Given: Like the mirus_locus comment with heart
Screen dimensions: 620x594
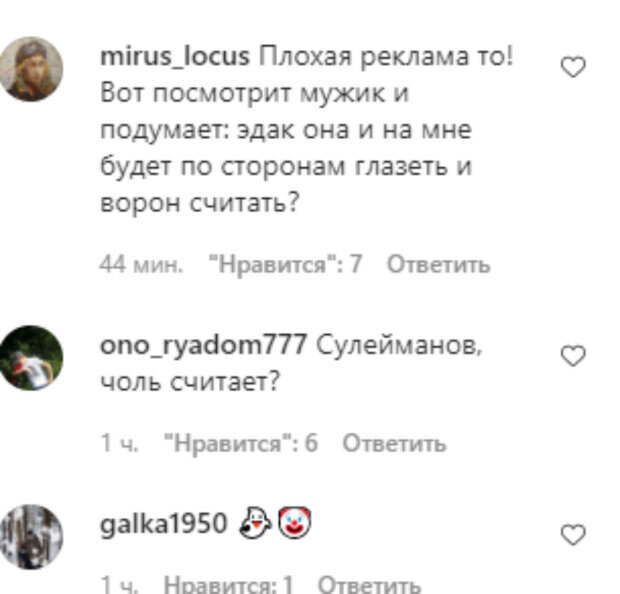Looking at the screenshot, I should tap(573, 67).
